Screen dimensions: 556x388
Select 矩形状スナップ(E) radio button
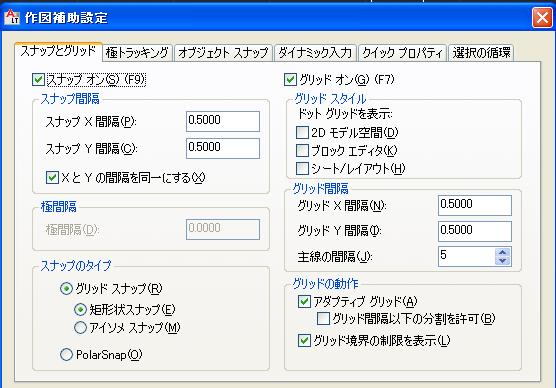point(80,310)
